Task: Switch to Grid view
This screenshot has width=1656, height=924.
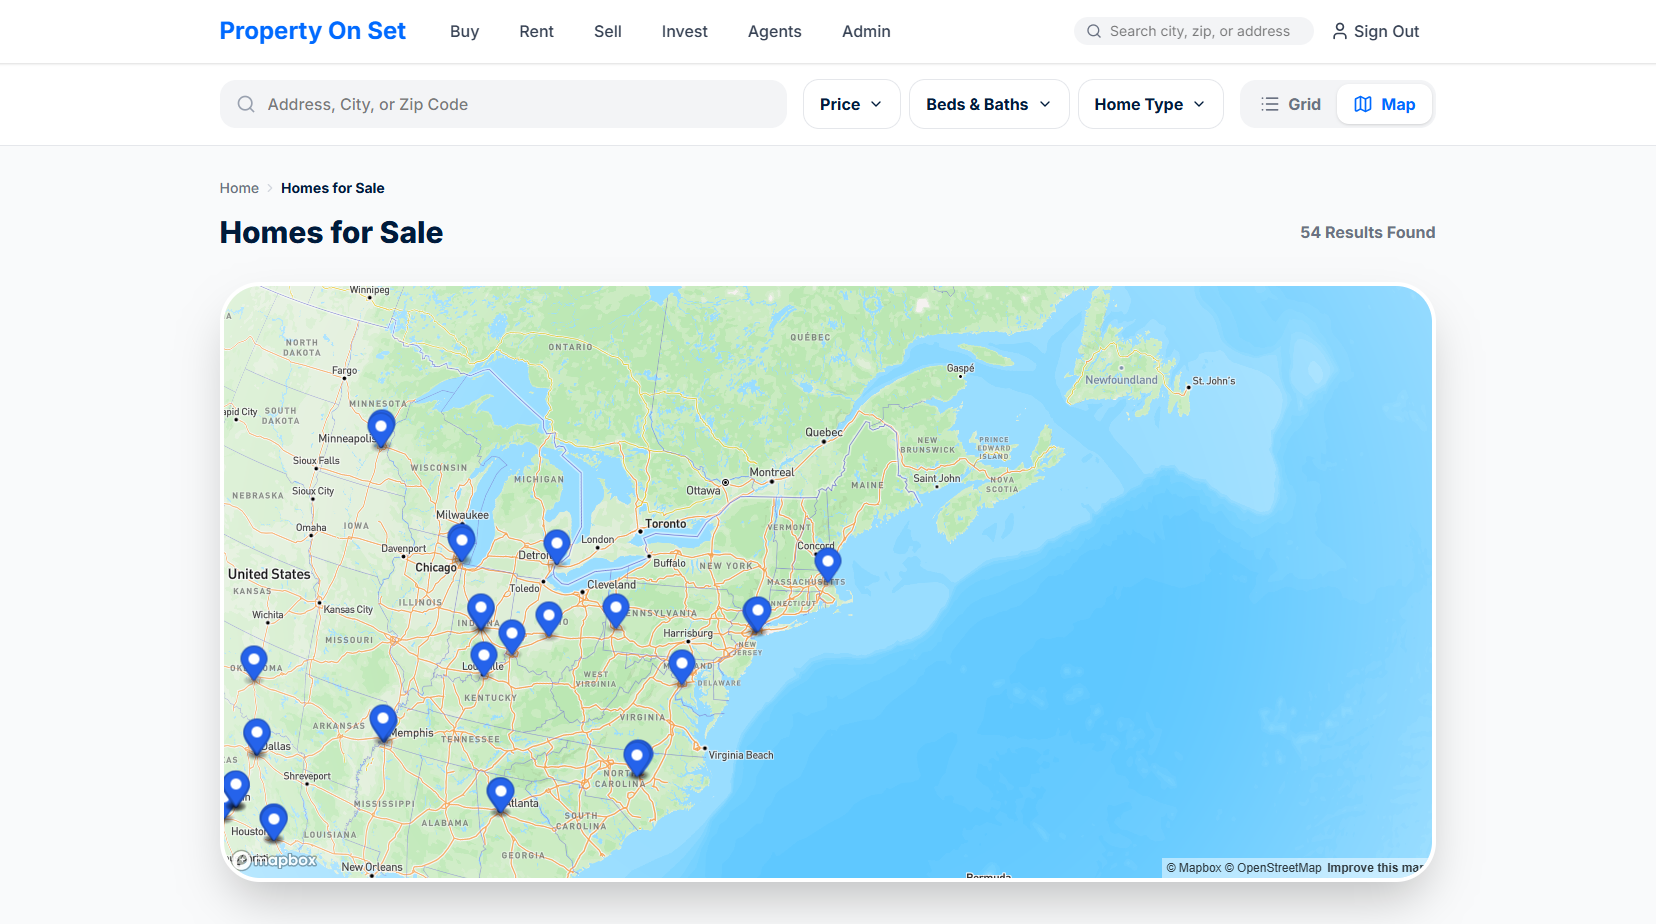Action: coord(1290,104)
